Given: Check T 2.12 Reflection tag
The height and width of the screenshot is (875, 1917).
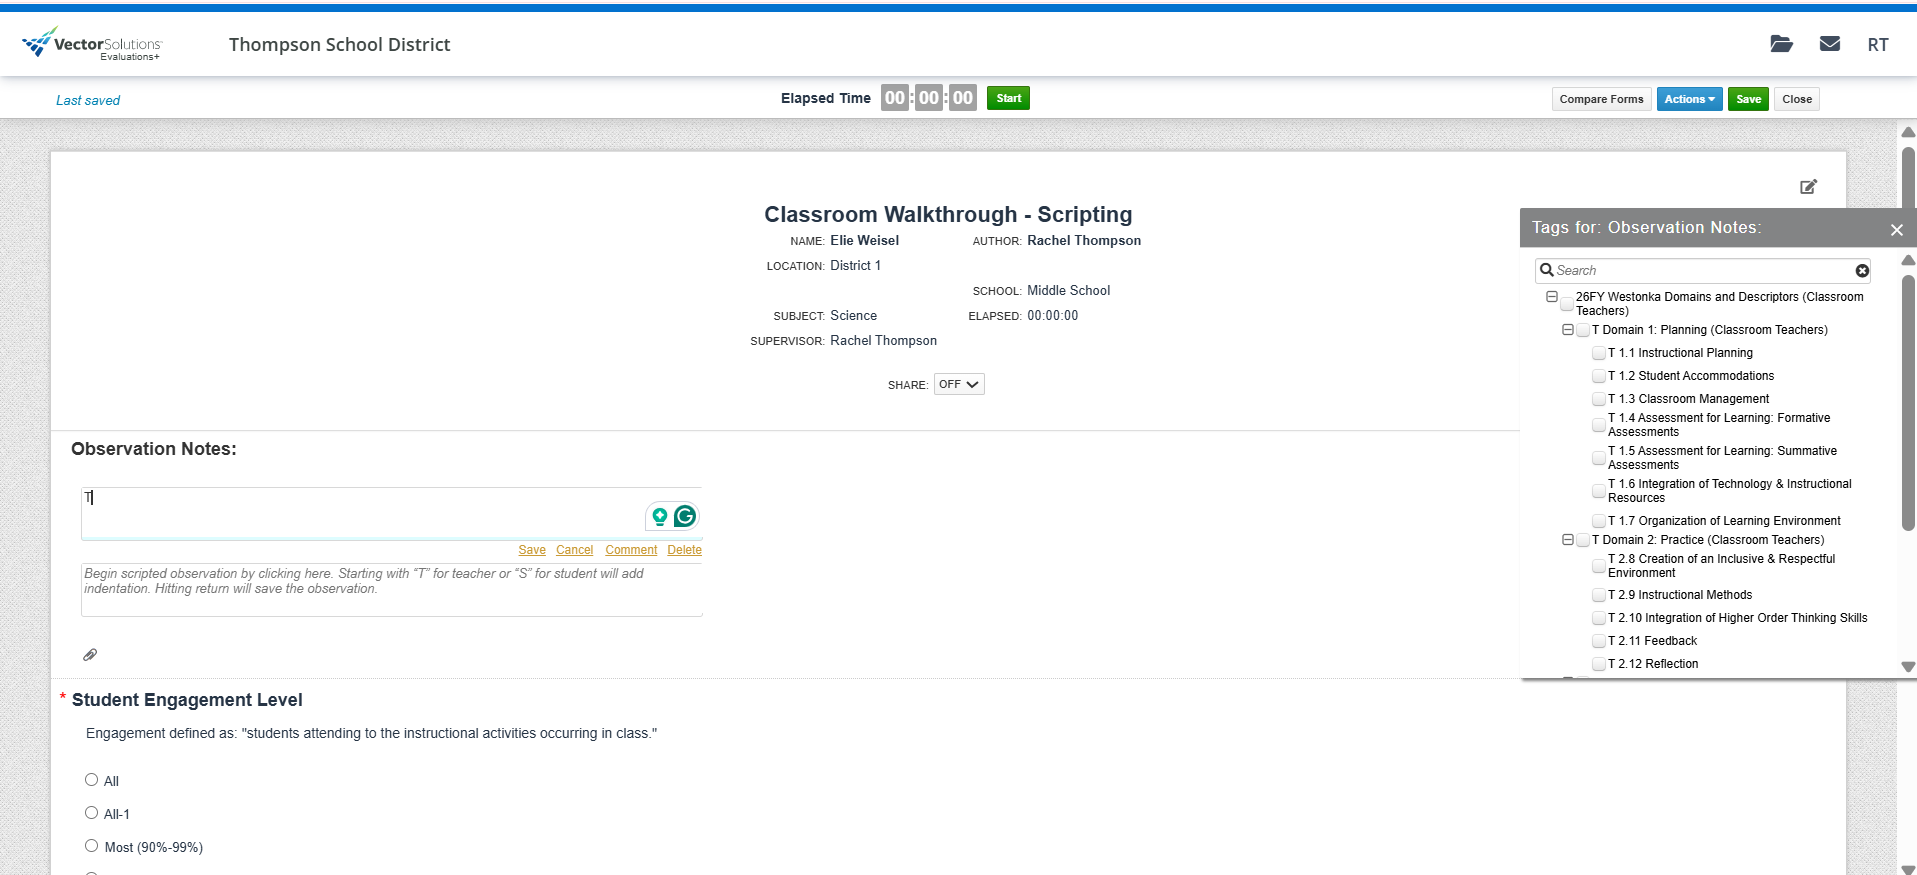Looking at the screenshot, I should (x=1599, y=664).
